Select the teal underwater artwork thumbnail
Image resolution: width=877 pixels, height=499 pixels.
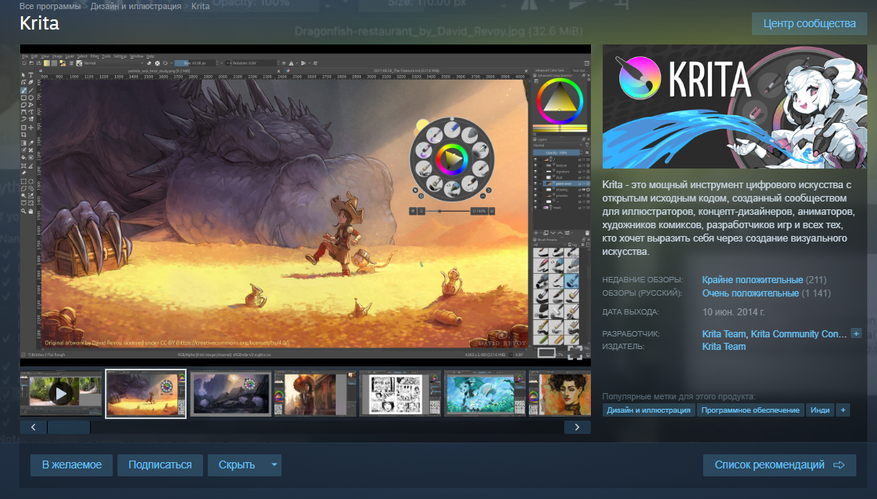485,393
